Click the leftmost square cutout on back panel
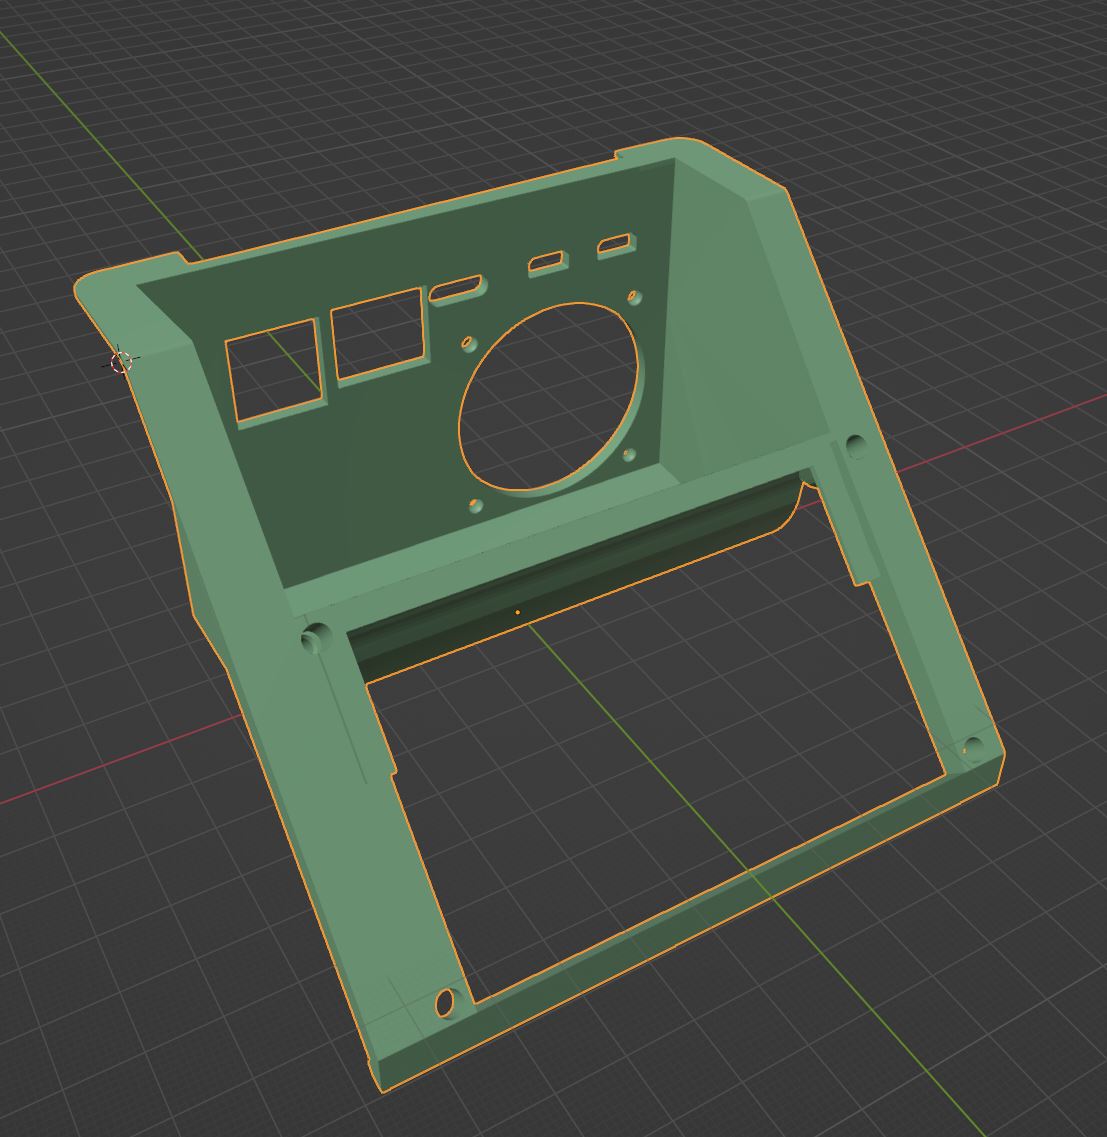The height and width of the screenshot is (1137, 1107). (275, 372)
